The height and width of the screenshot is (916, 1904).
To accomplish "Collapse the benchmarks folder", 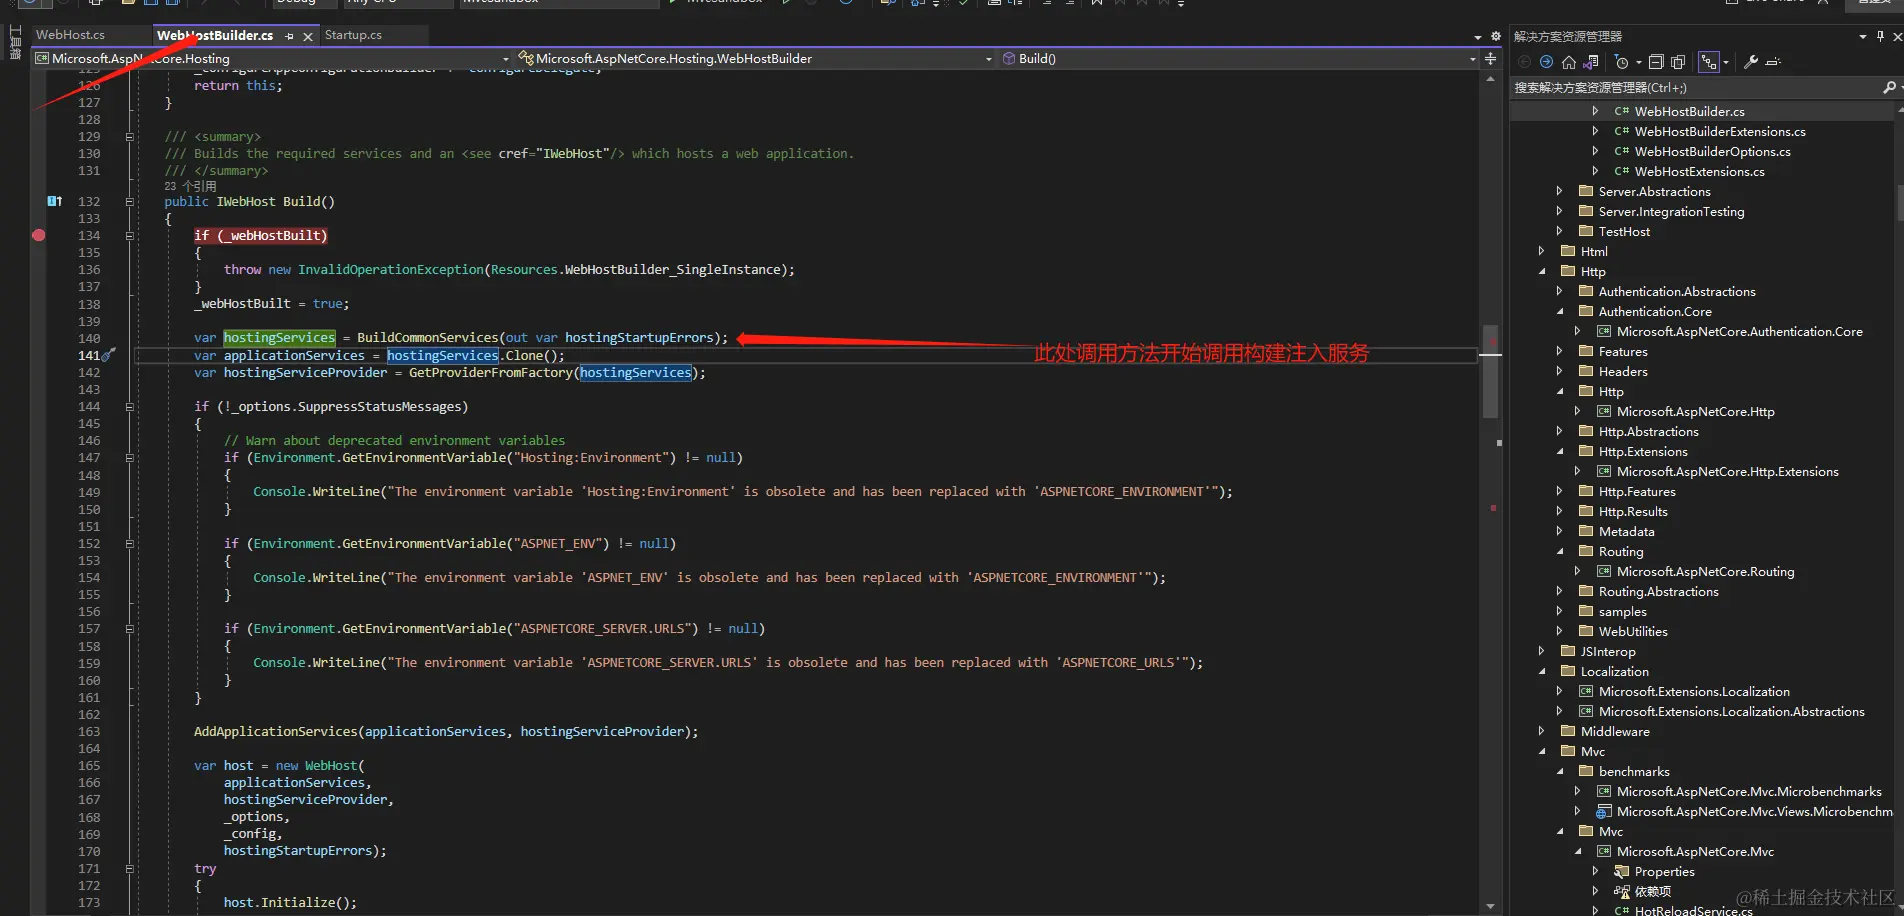I will point(1559,771).
